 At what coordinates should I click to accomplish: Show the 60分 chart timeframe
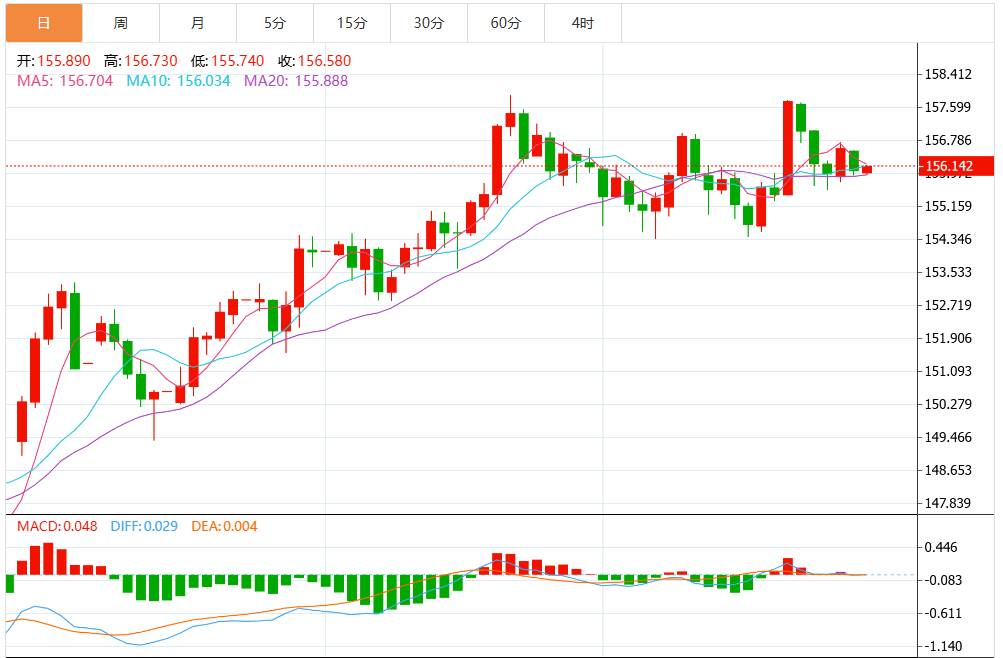click(506, 22)
